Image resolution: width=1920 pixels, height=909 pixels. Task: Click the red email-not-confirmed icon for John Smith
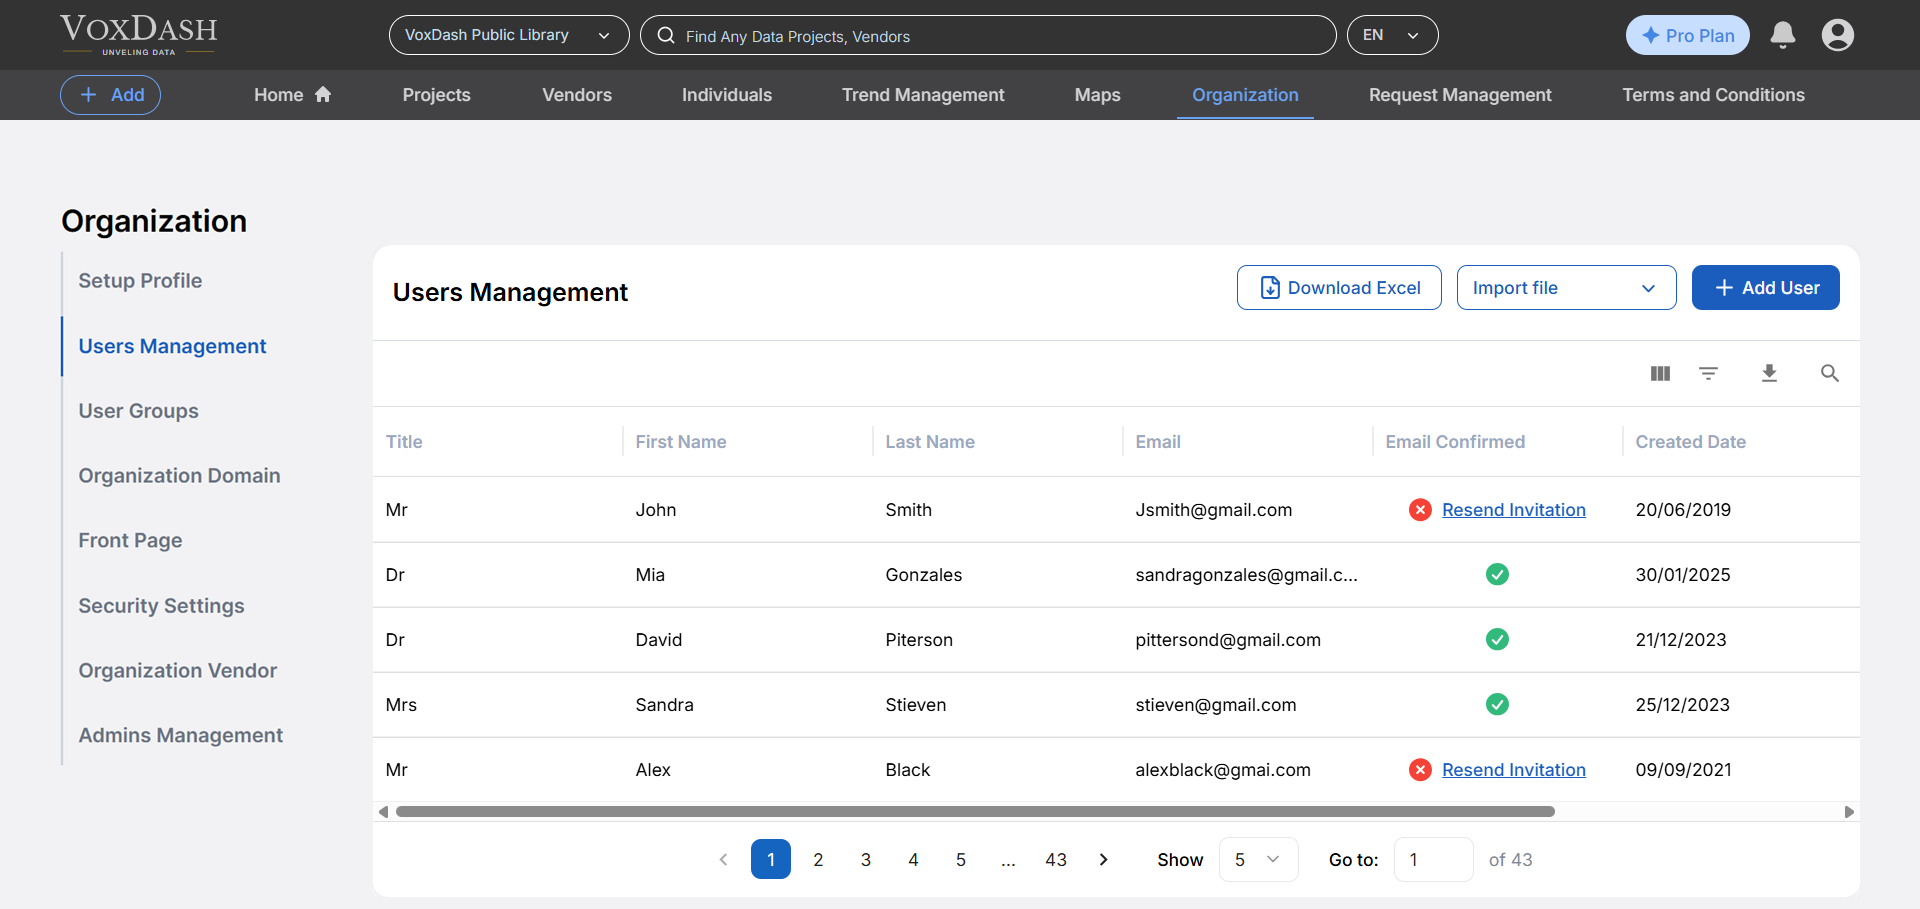click(x=1420, y=509)
